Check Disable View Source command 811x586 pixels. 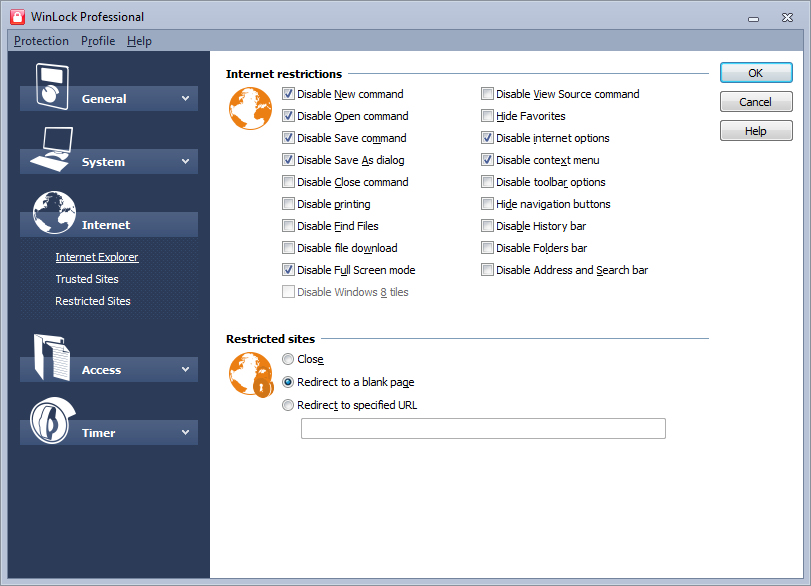(487, 94)
